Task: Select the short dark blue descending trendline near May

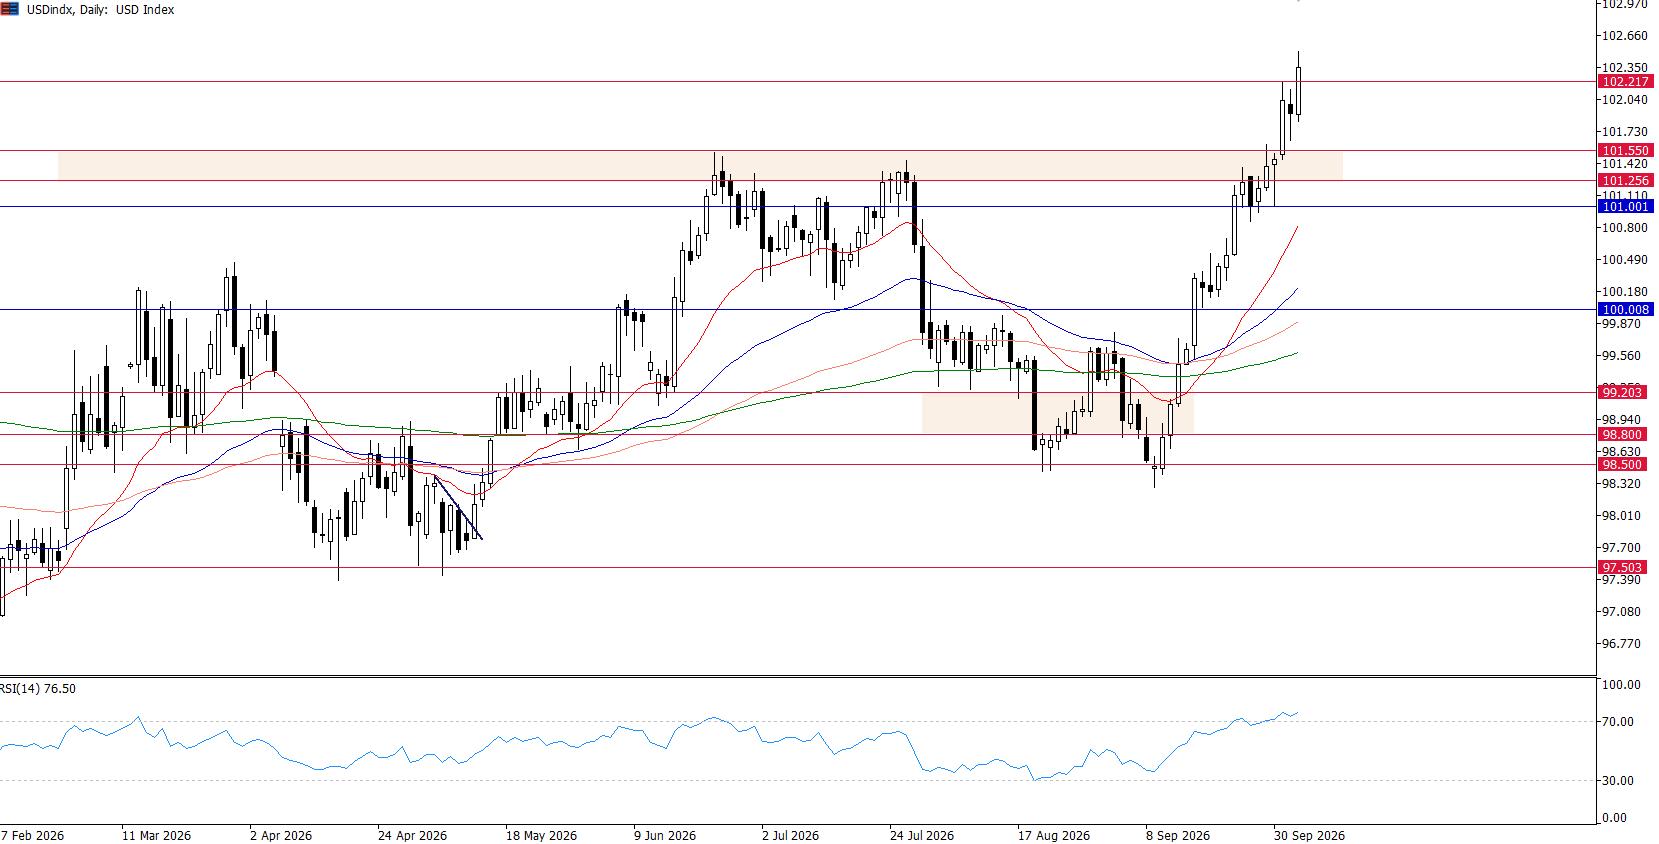Action: click(458, 509)
